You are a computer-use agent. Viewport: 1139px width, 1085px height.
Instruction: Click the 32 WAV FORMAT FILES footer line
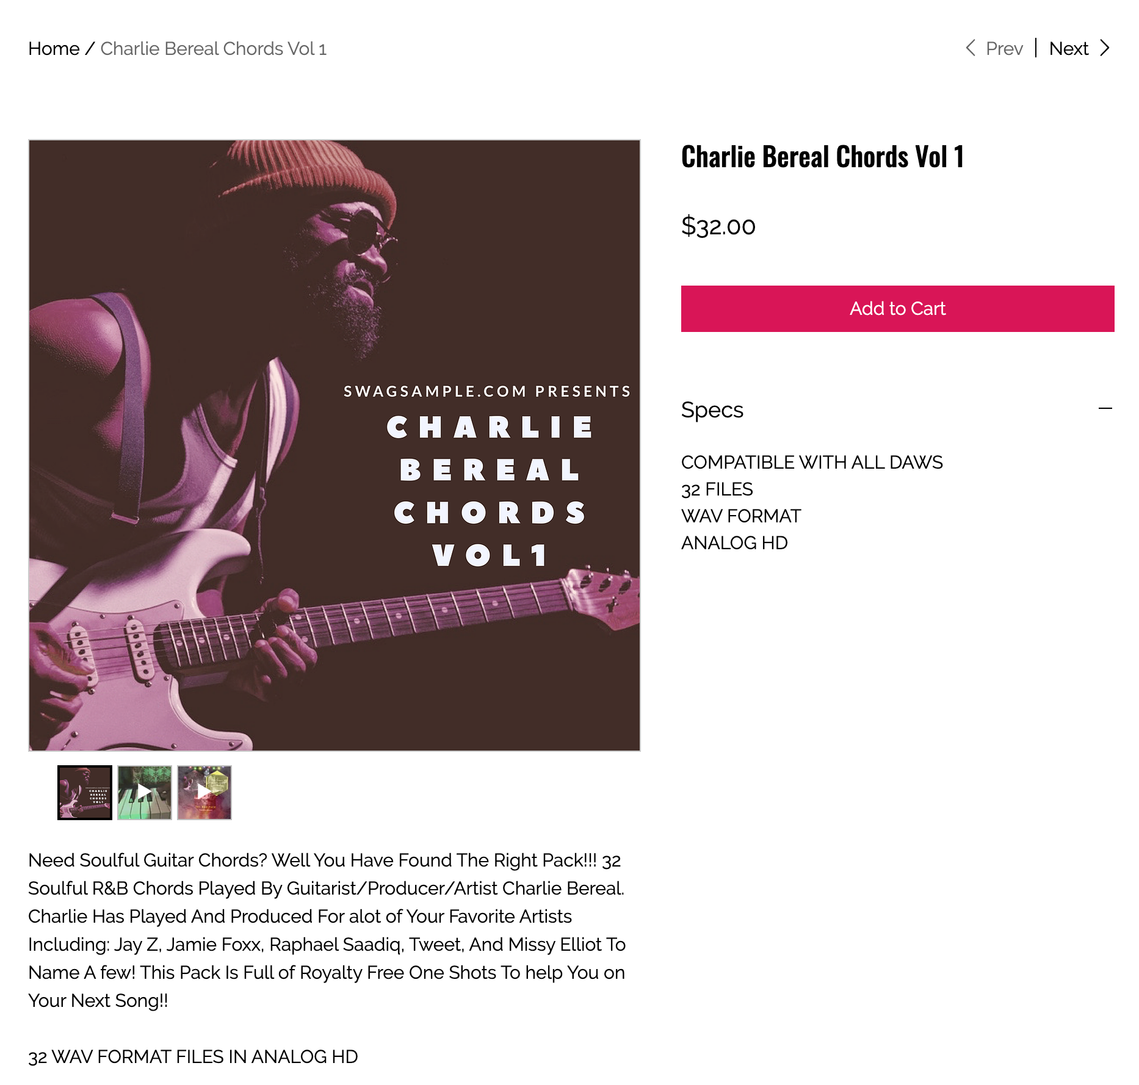click(x=193, y=1057)
